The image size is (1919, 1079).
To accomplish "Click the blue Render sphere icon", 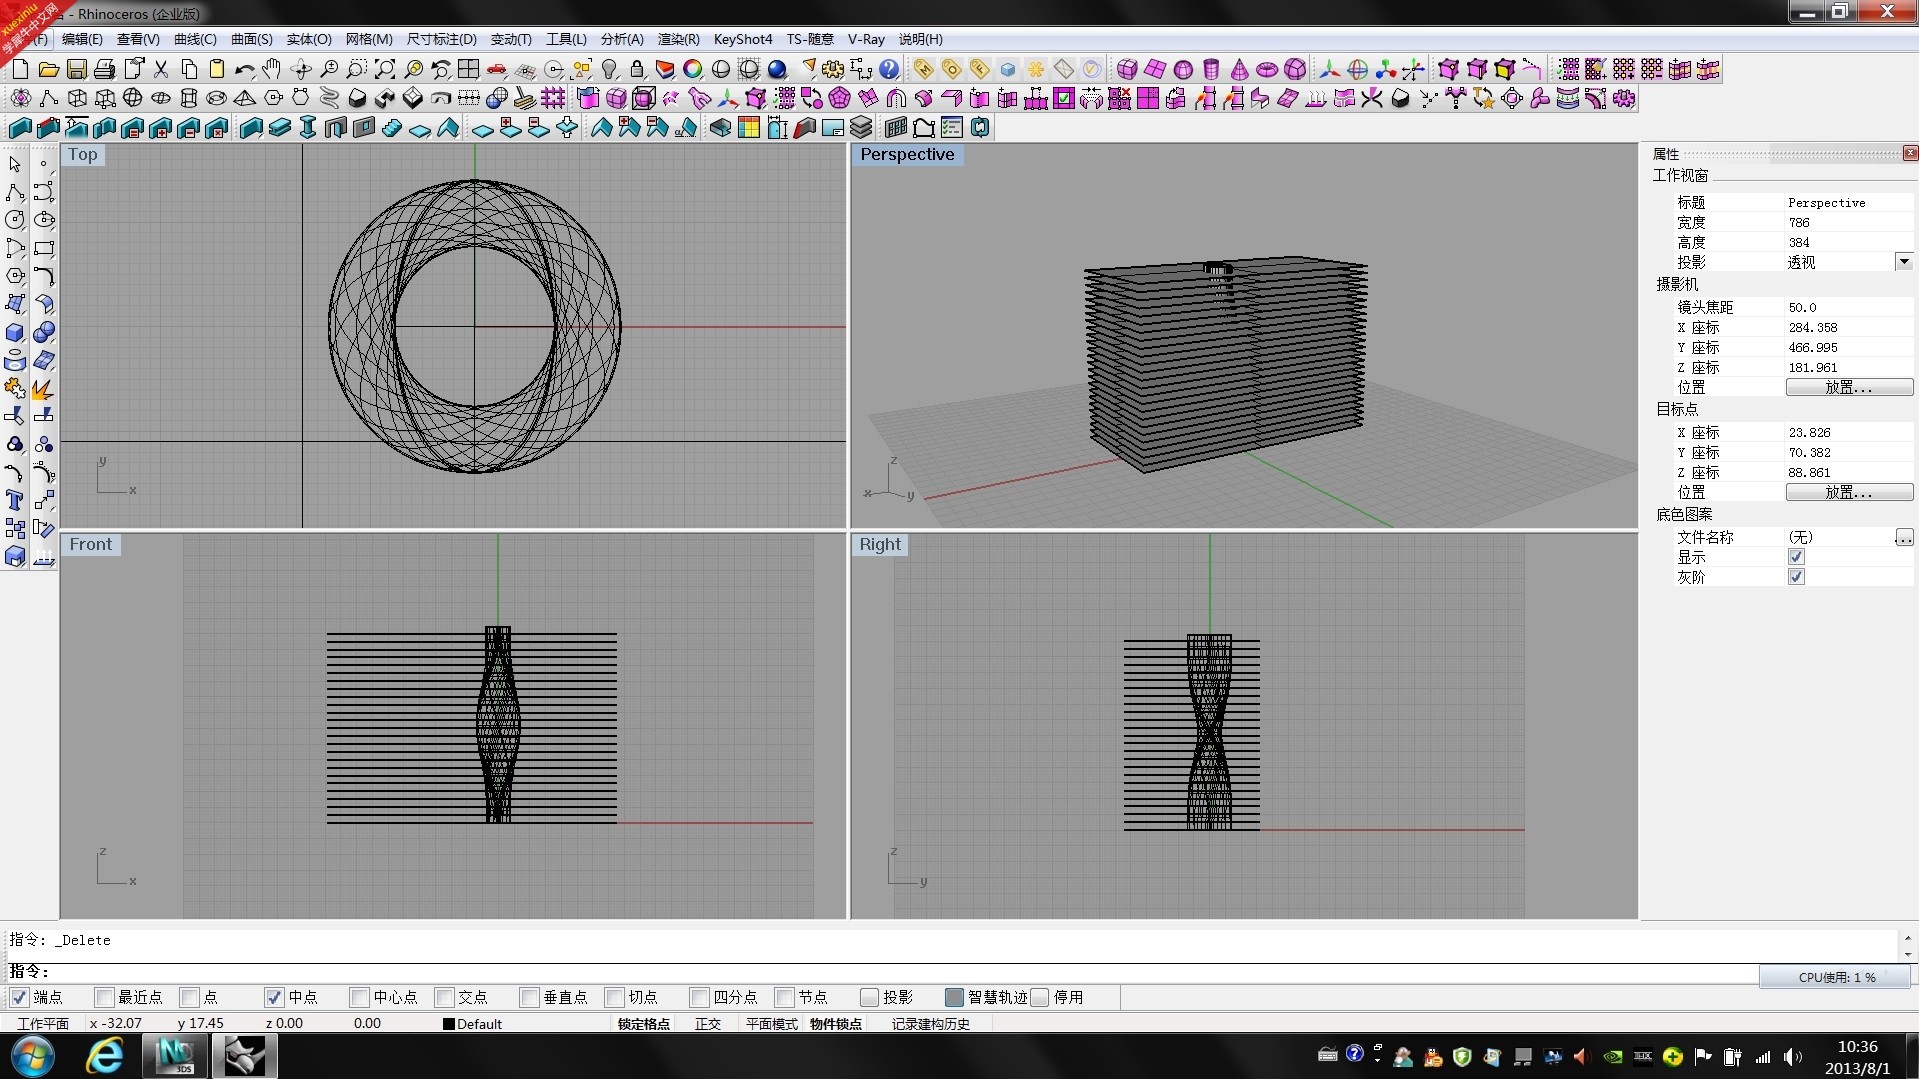I will (x=777, y=69).
